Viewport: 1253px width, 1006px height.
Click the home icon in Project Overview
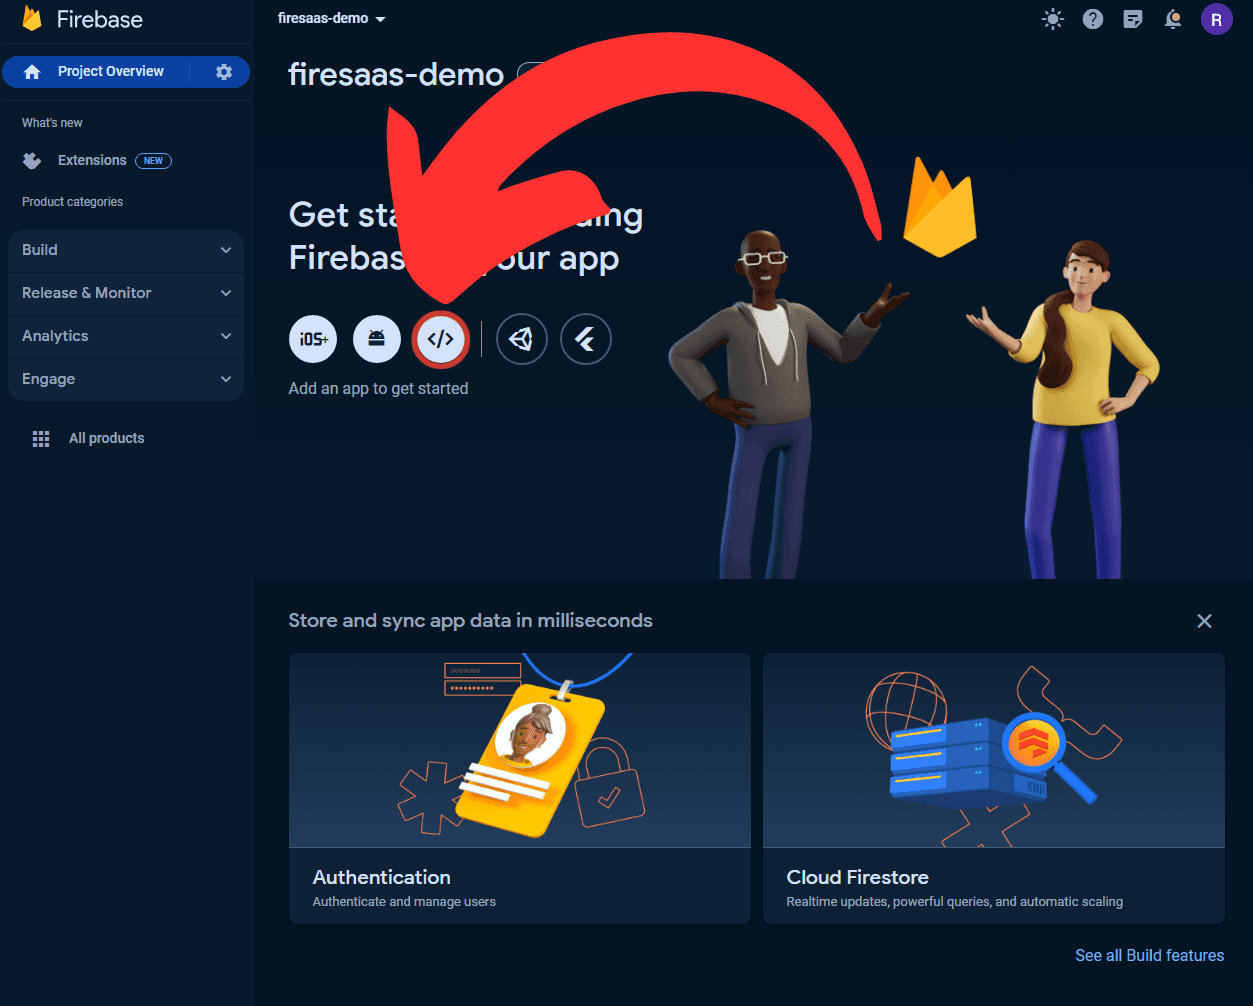32,72
